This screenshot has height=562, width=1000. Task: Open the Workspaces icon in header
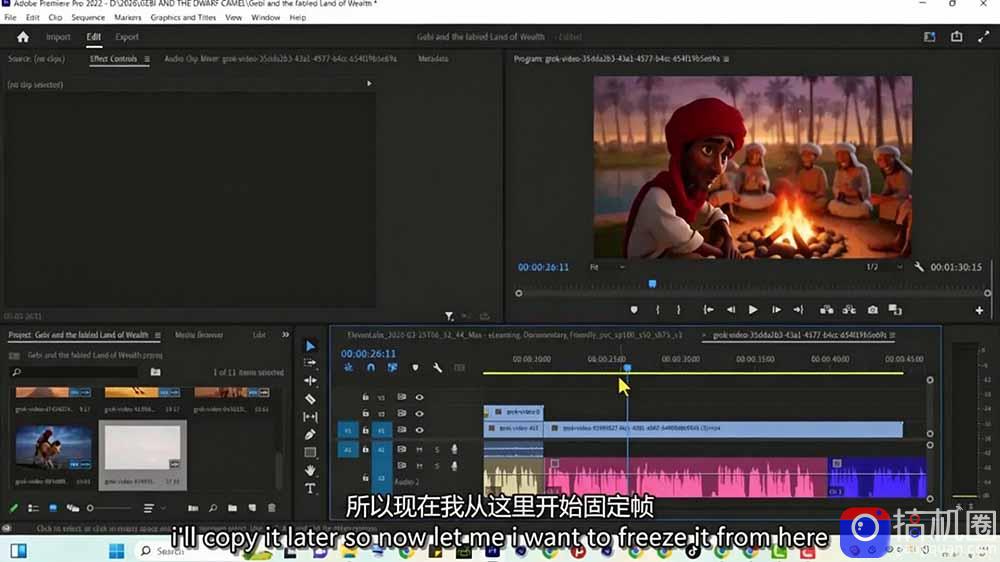[x=929, y=37]
